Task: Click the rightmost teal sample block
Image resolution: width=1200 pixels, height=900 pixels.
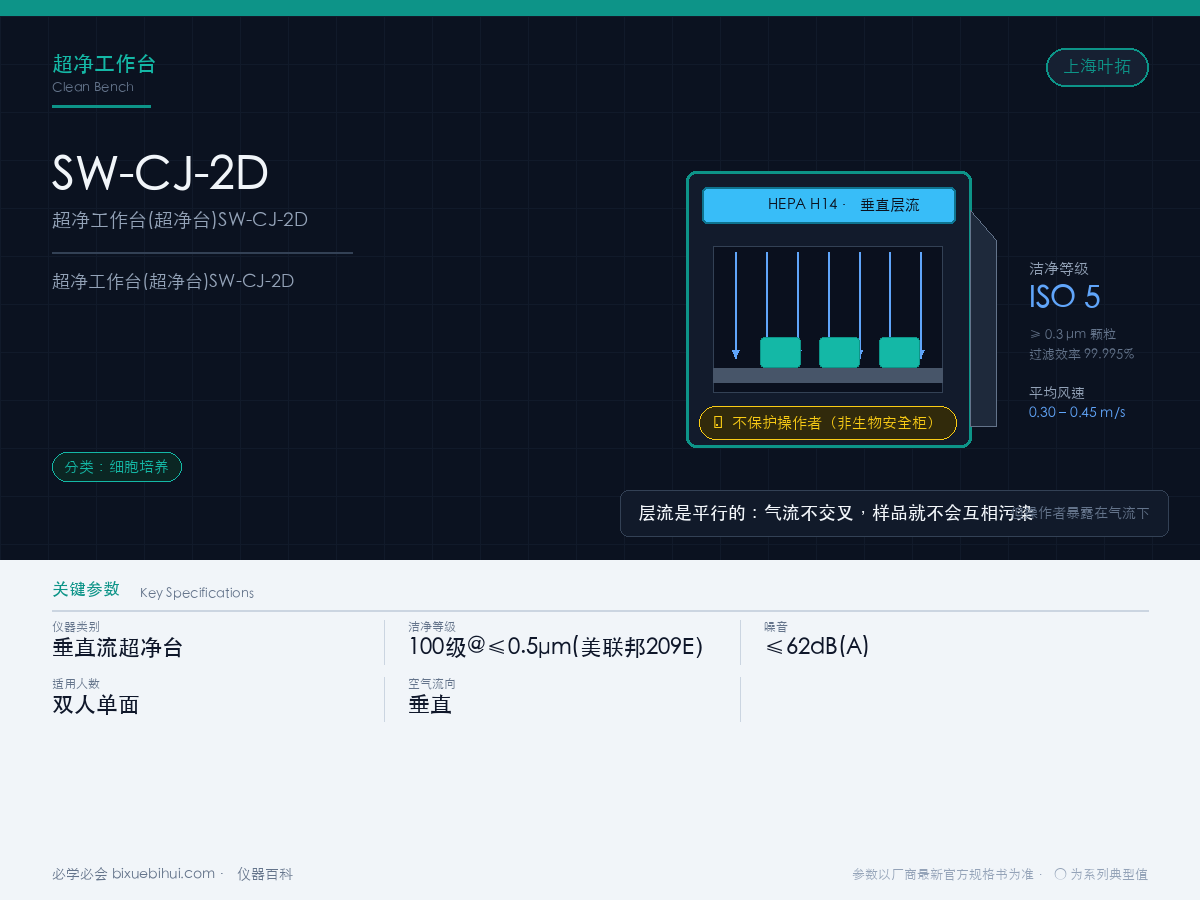Action: coord(899,352)
